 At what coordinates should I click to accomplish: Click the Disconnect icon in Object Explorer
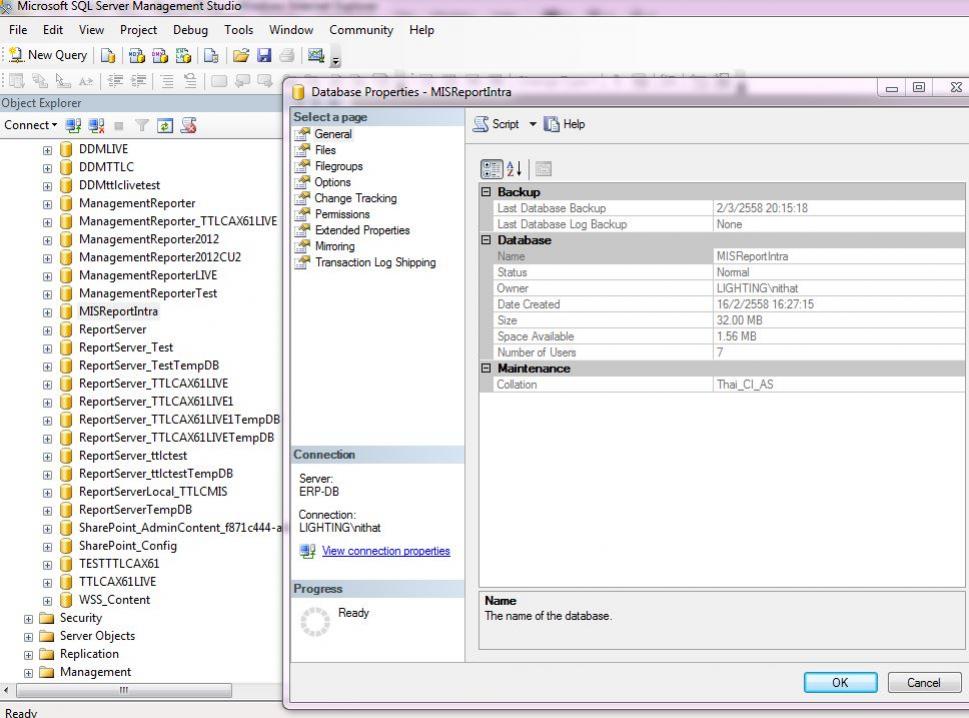pos(97,125)
